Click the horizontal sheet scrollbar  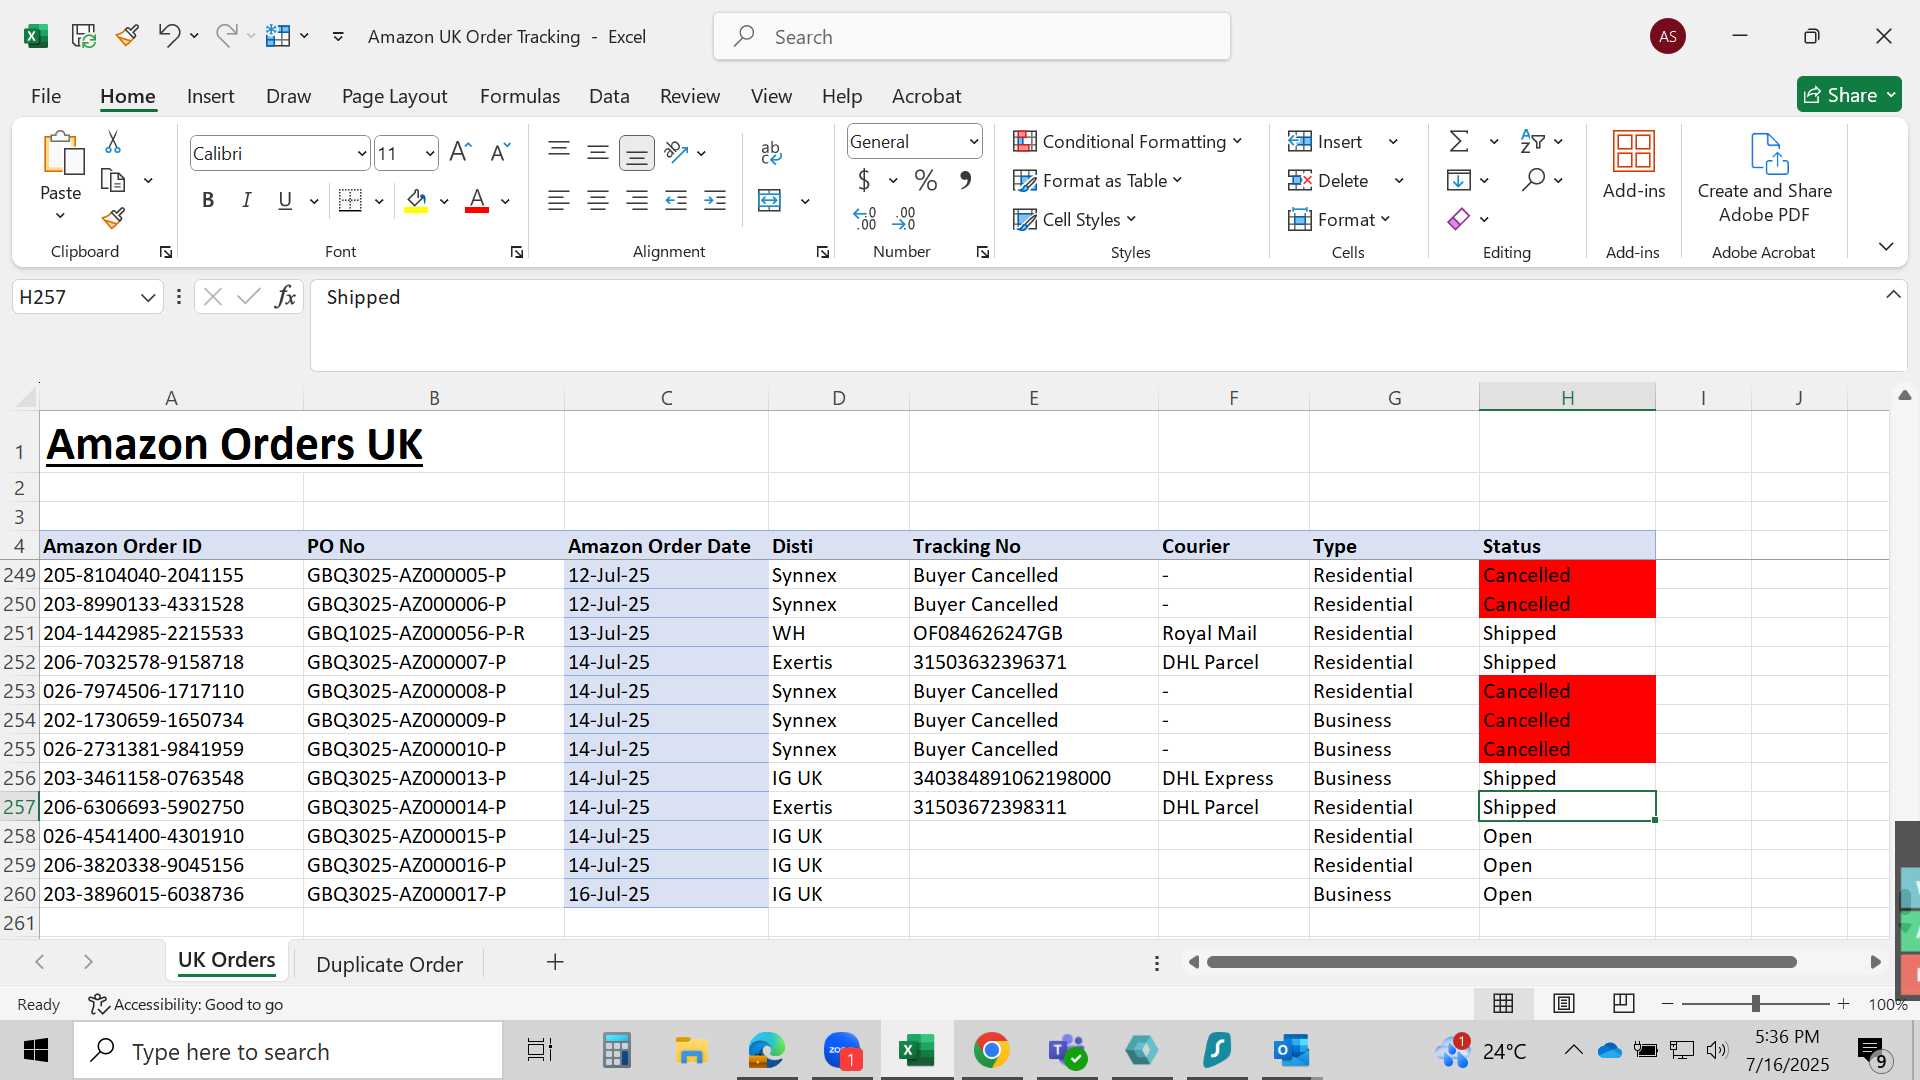pos(1501,962)
